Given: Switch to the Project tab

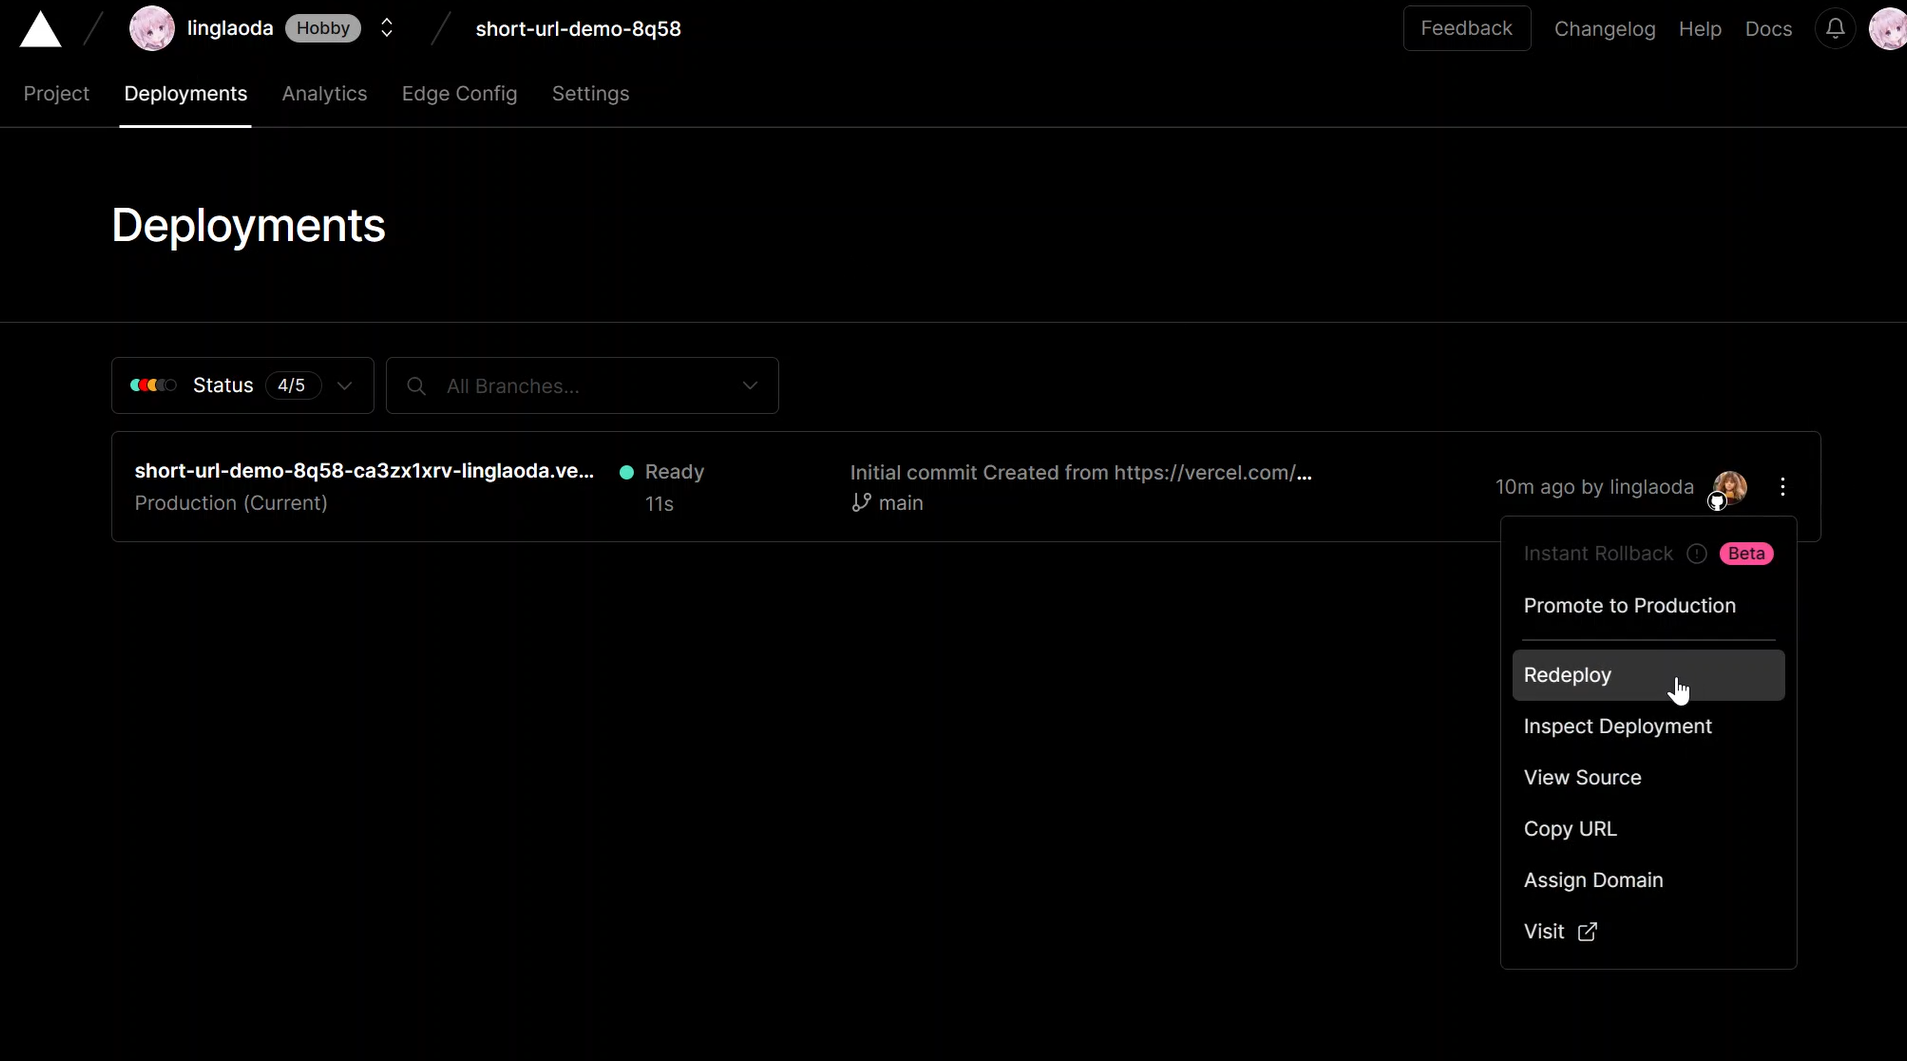Looking at the screenshot, I should 56,93.
